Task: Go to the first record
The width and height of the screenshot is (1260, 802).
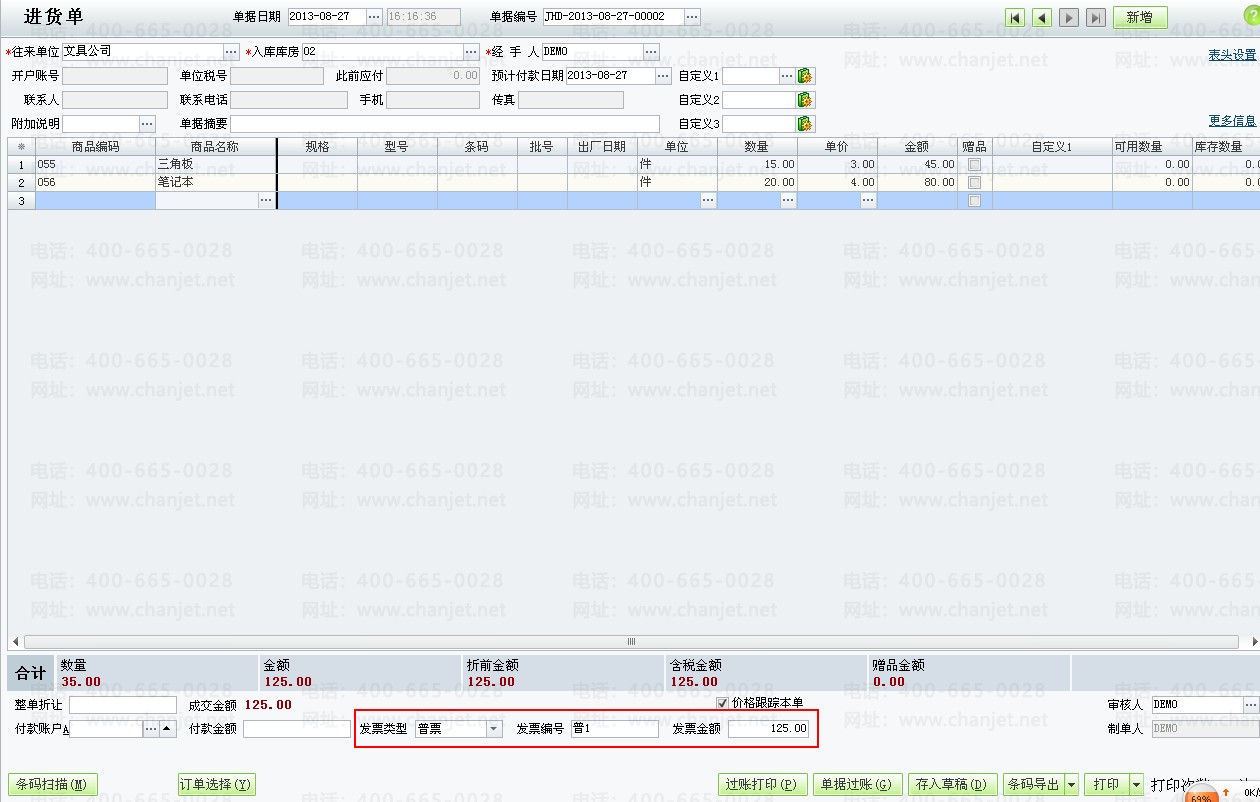Action: (x=1015, y=18)
